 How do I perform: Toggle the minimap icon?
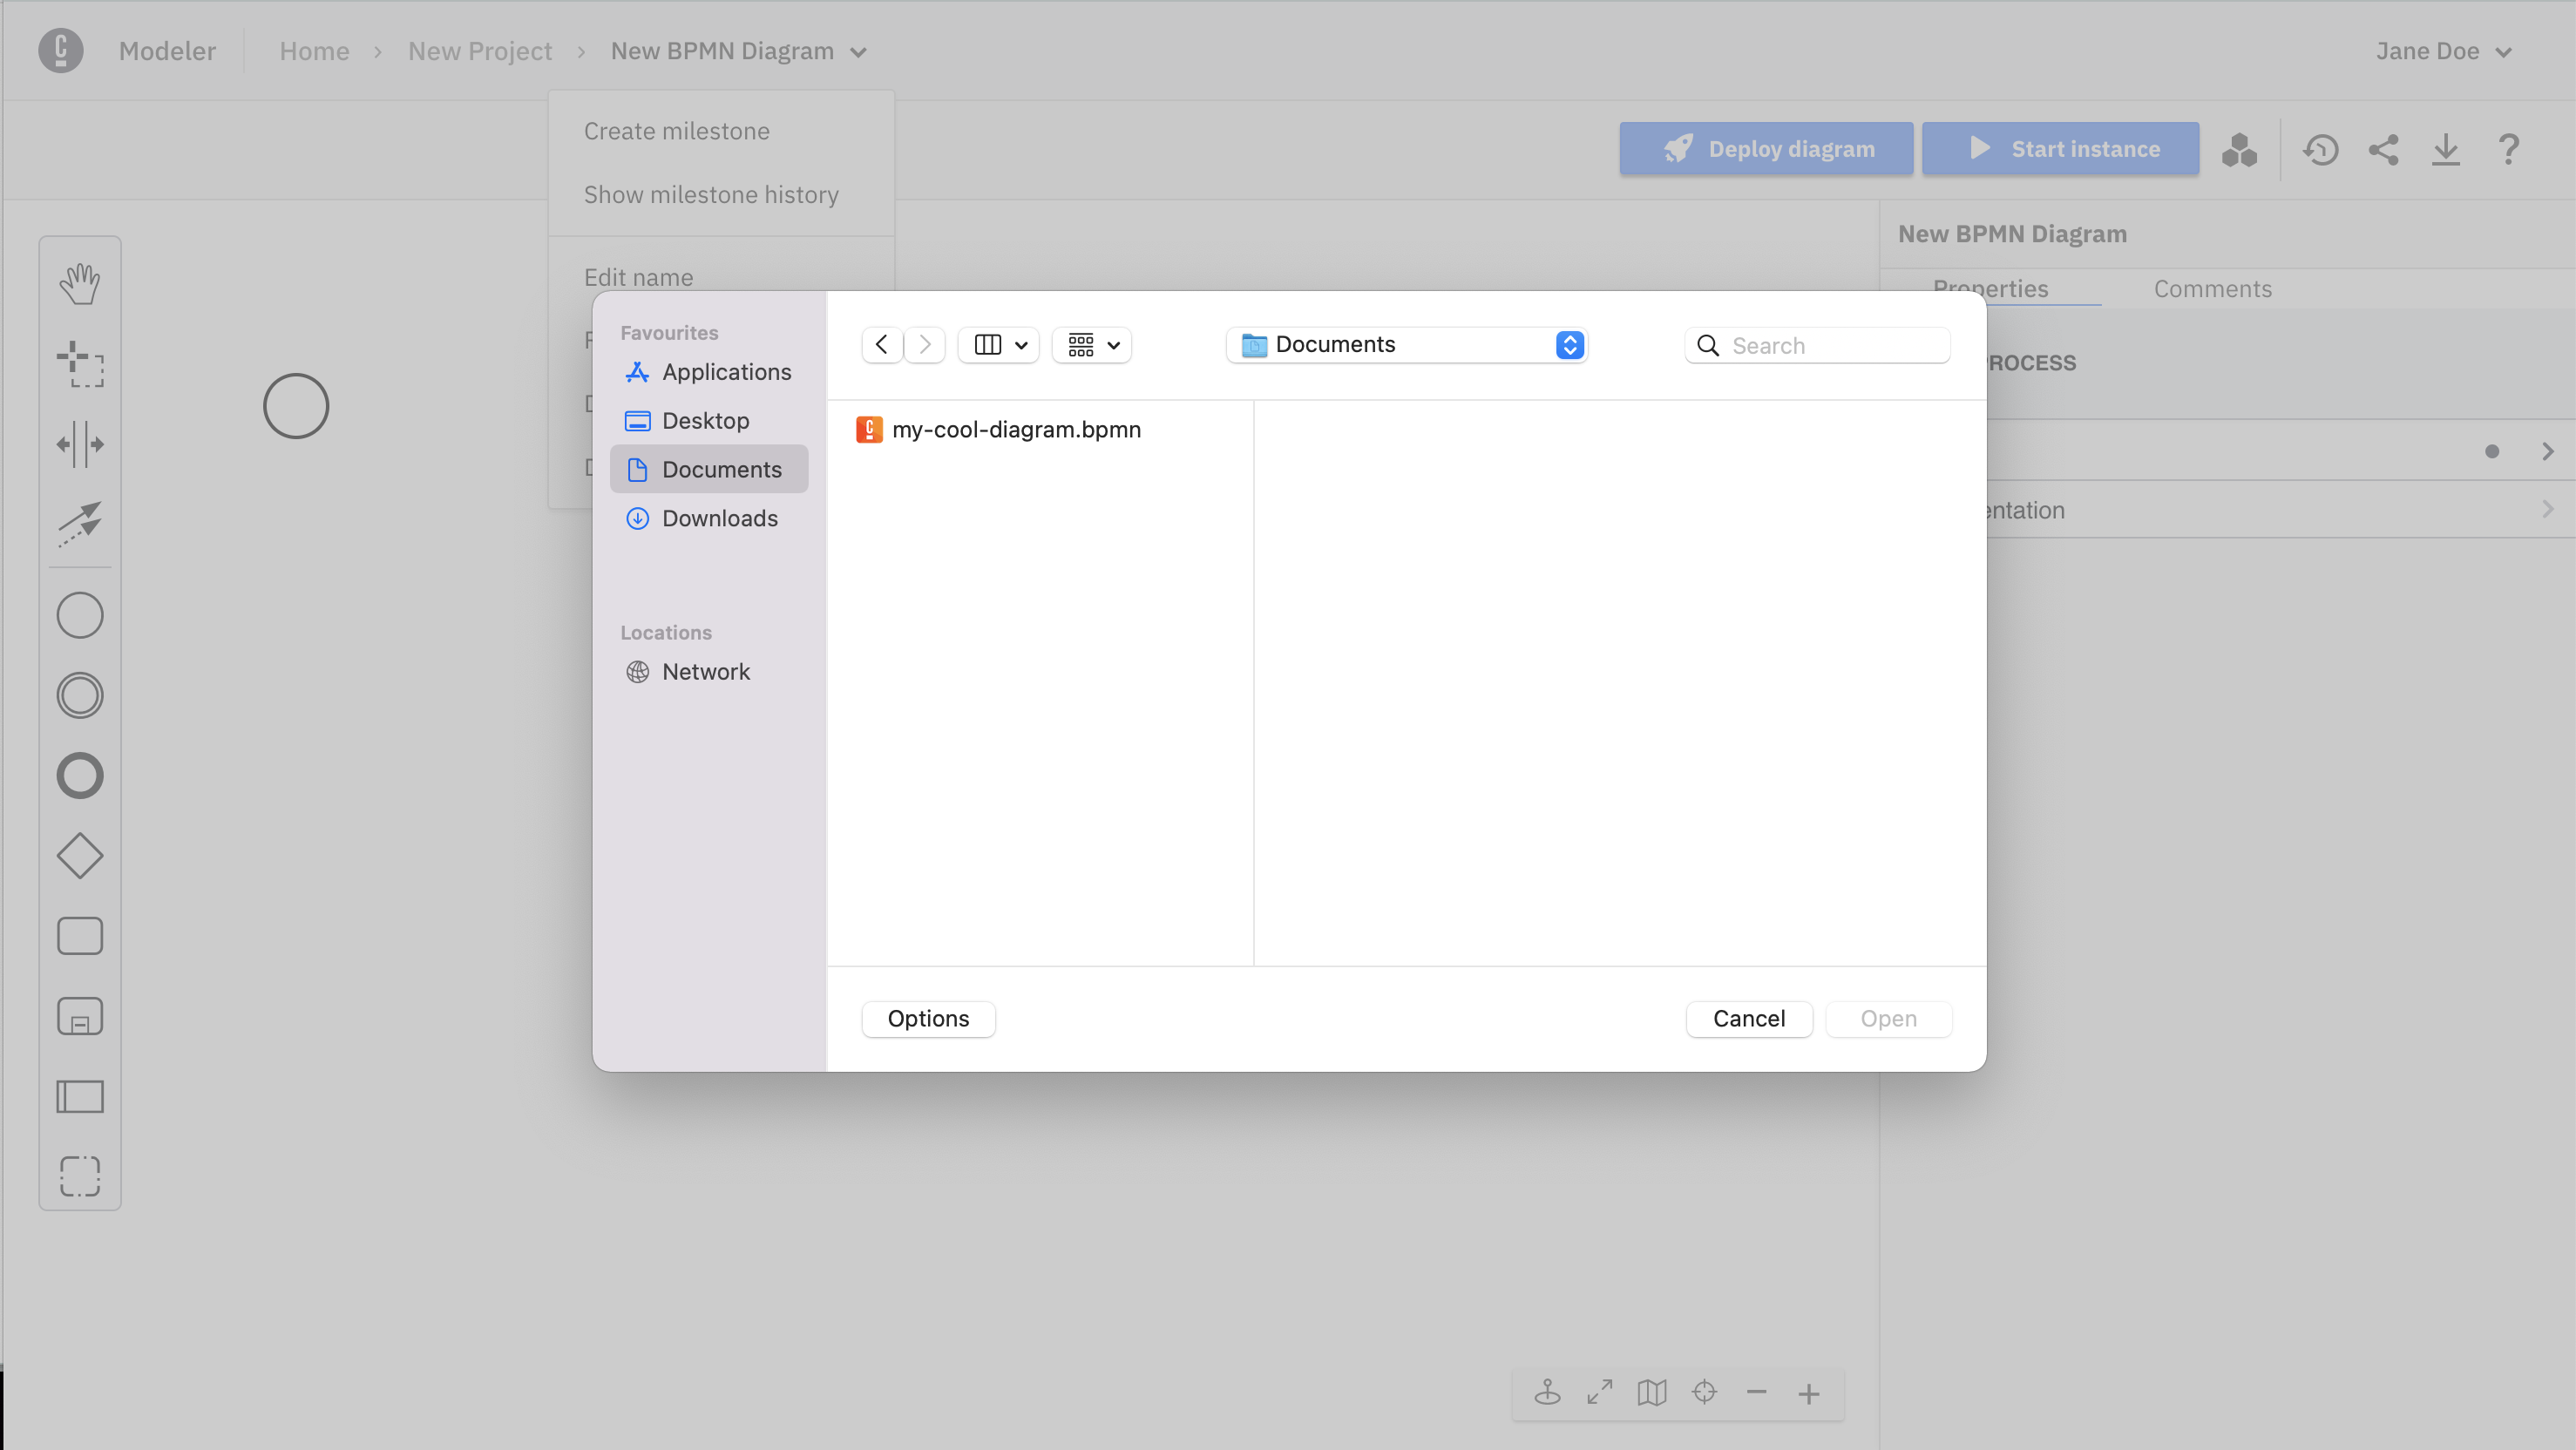tap(1652, 1392)
